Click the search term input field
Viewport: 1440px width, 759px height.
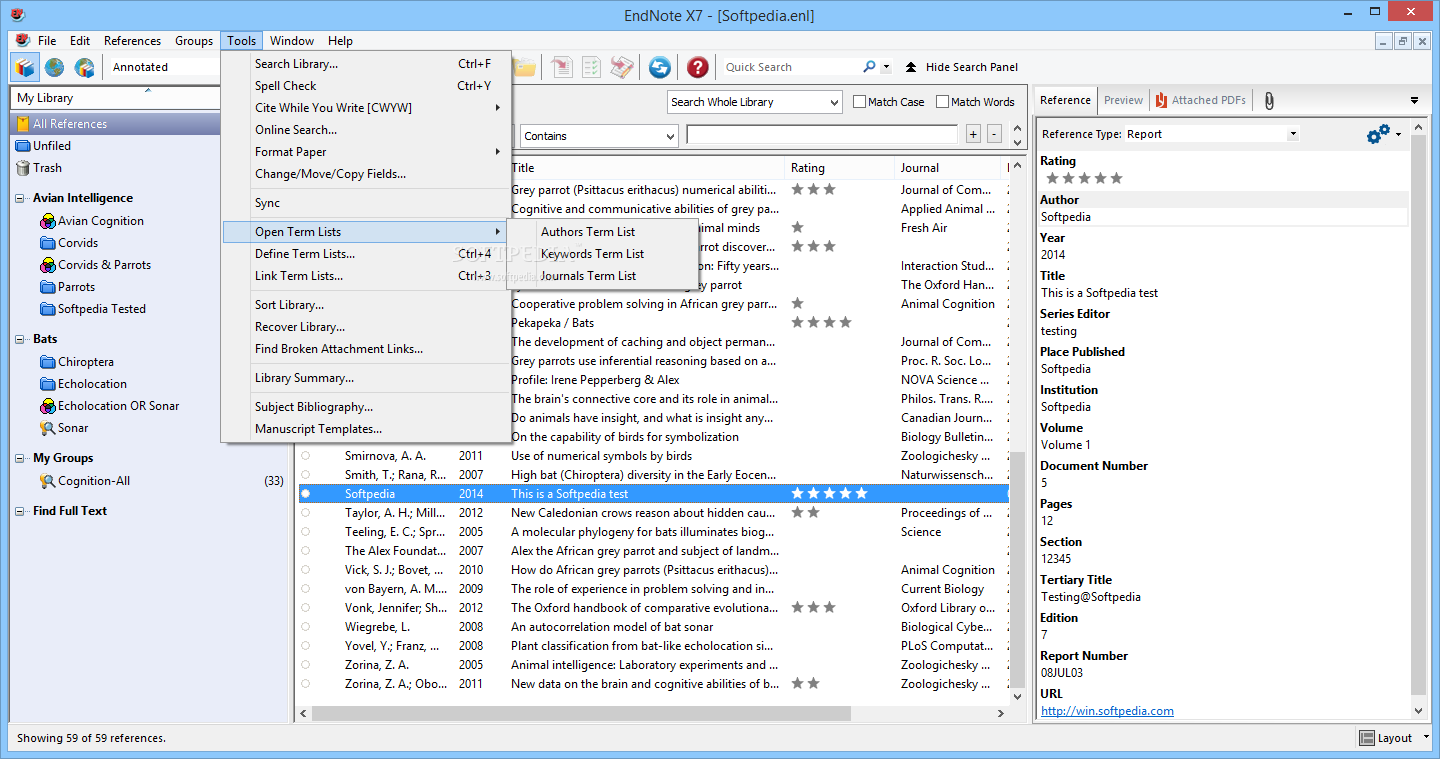(x=822, y=135)
